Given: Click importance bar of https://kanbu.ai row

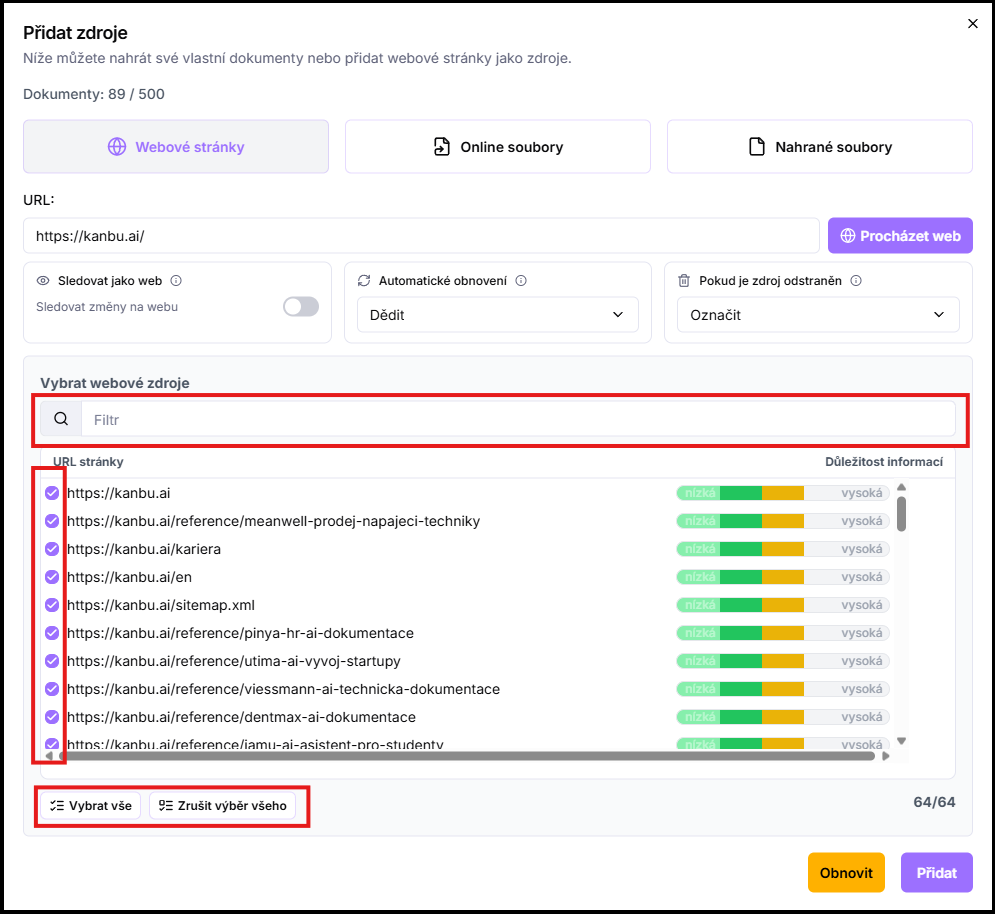Looking at the screenshot, I should tap(782, 493).
